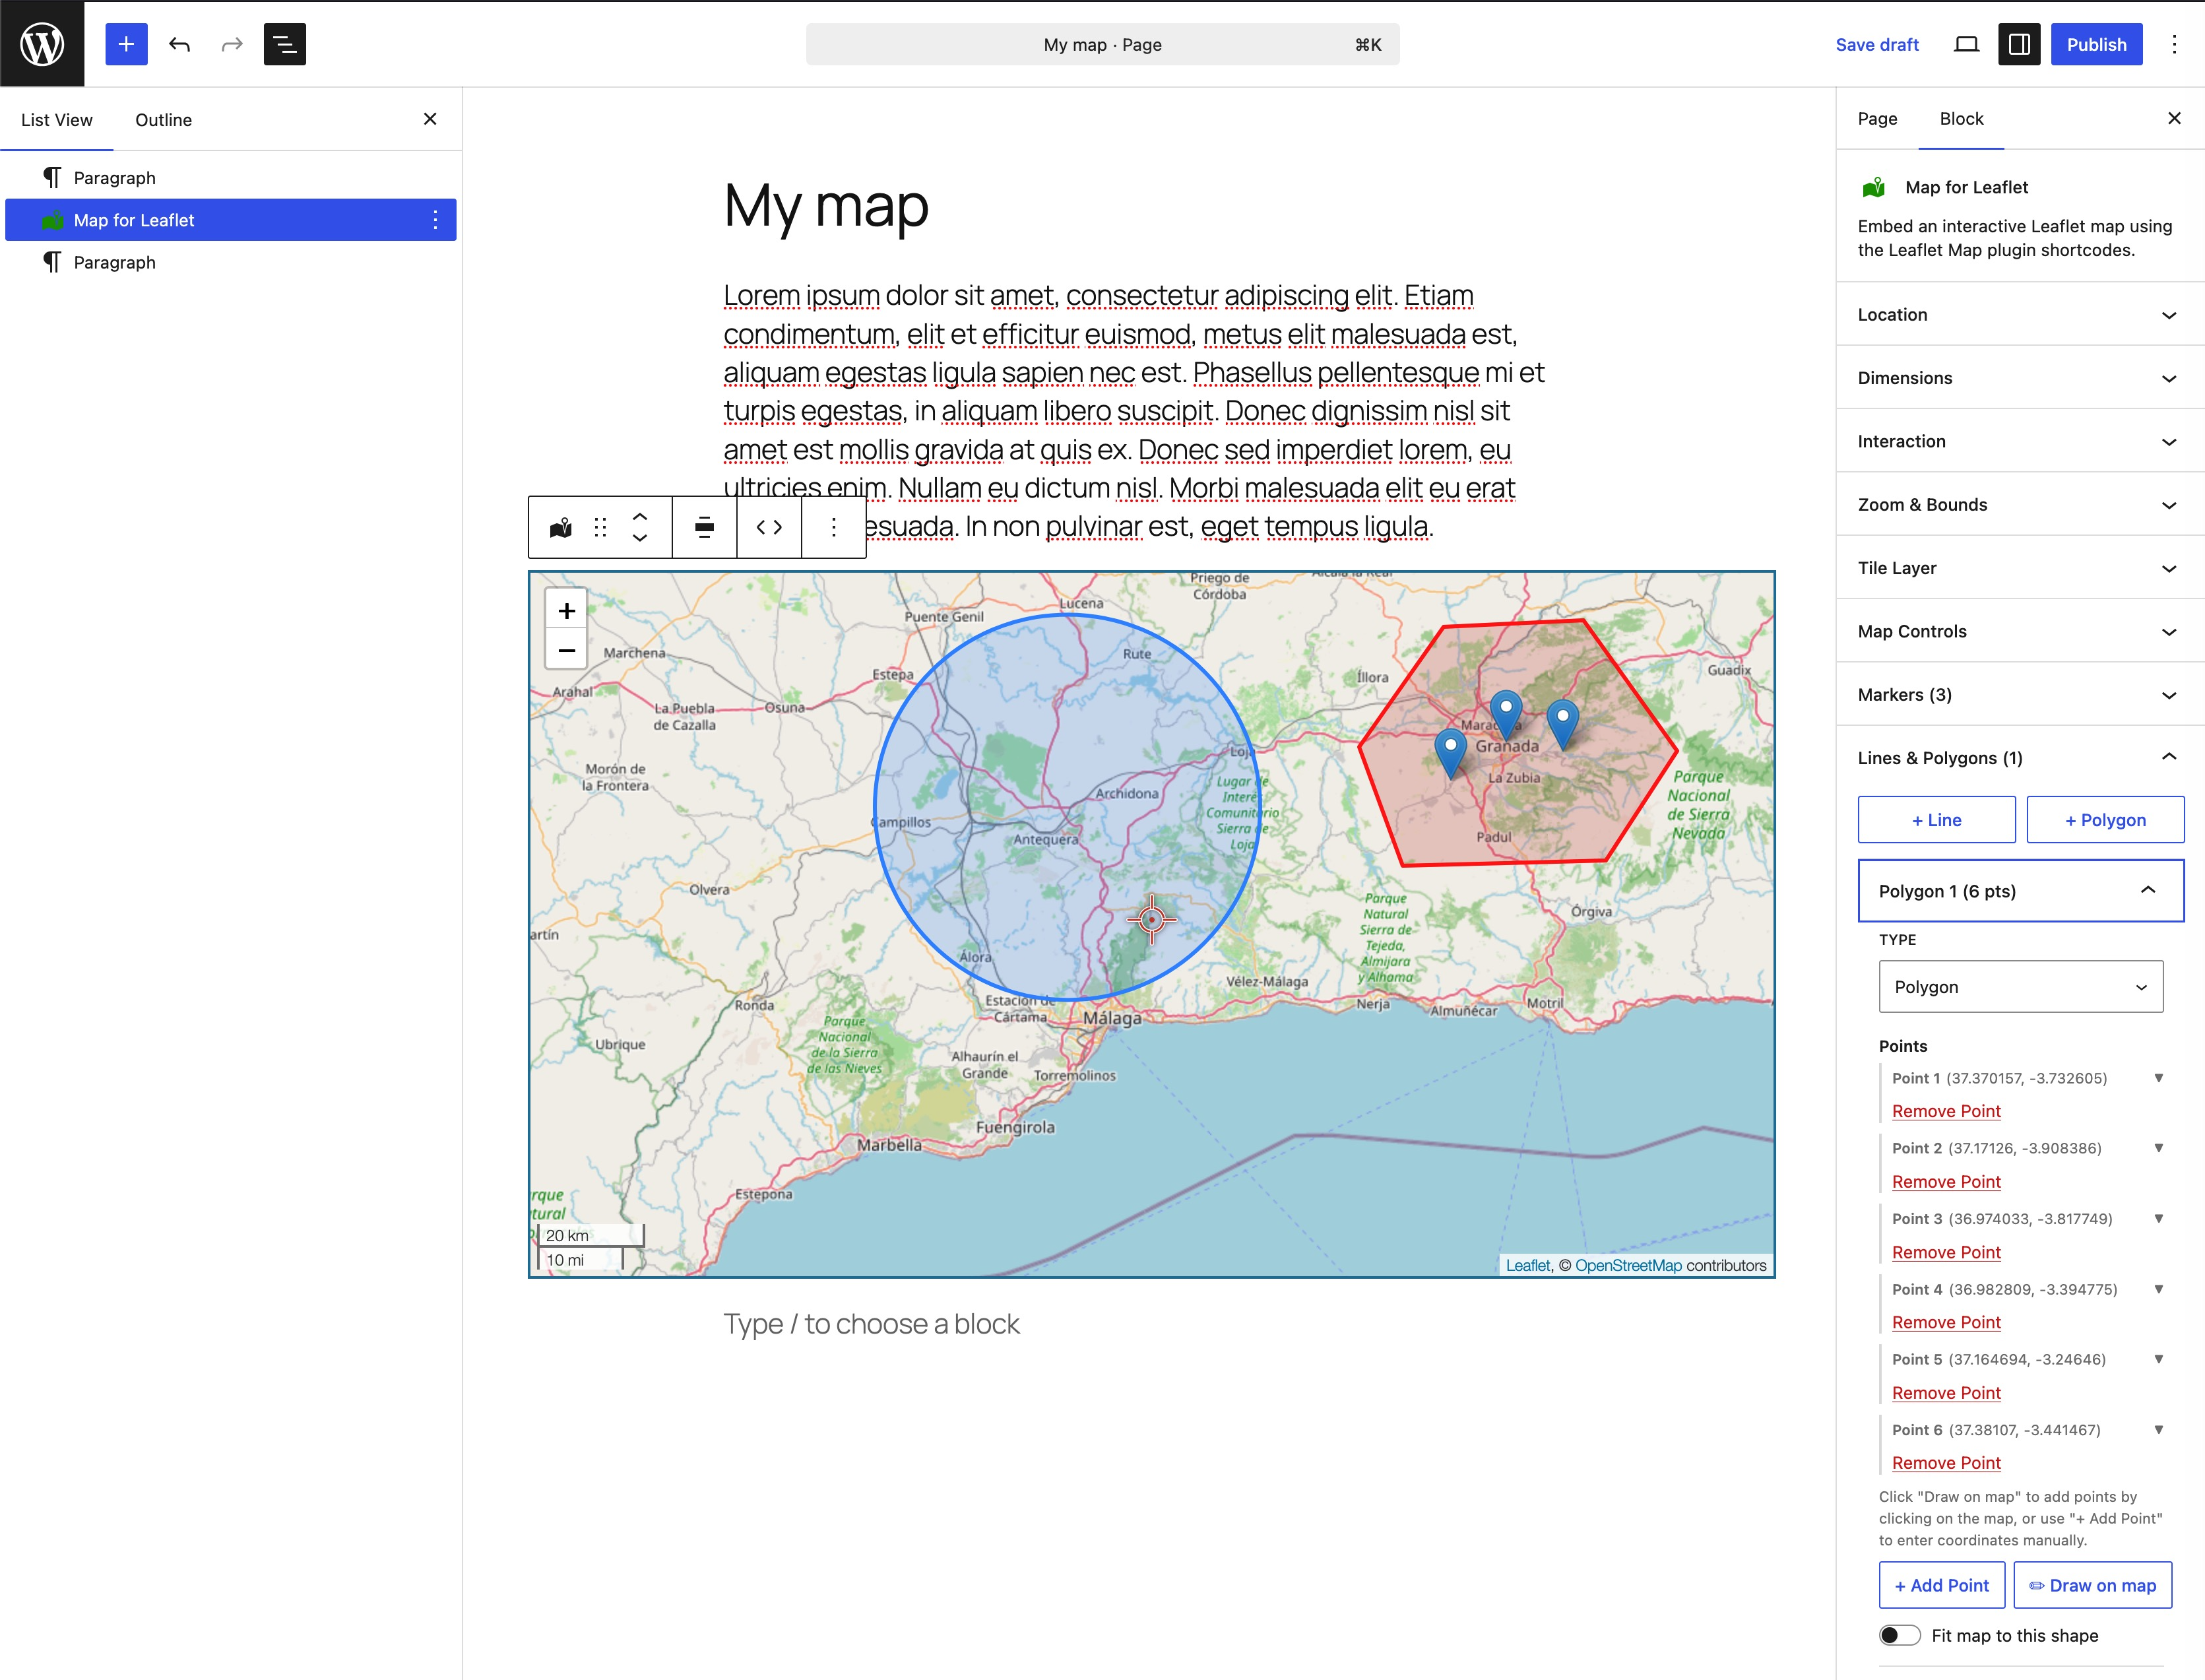2205x1680 pixels.
Task: Select the last Paragraph in list view
Action: 231,262
